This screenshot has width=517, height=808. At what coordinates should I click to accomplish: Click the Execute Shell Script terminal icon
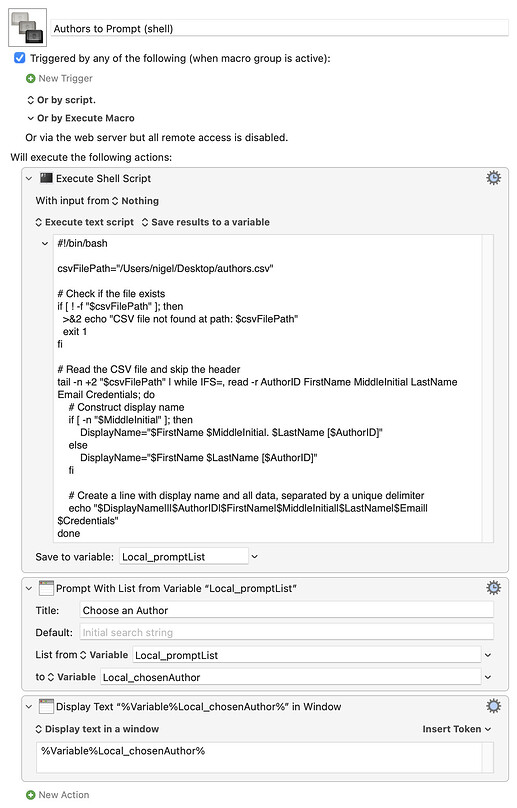[x=46, y=178]
